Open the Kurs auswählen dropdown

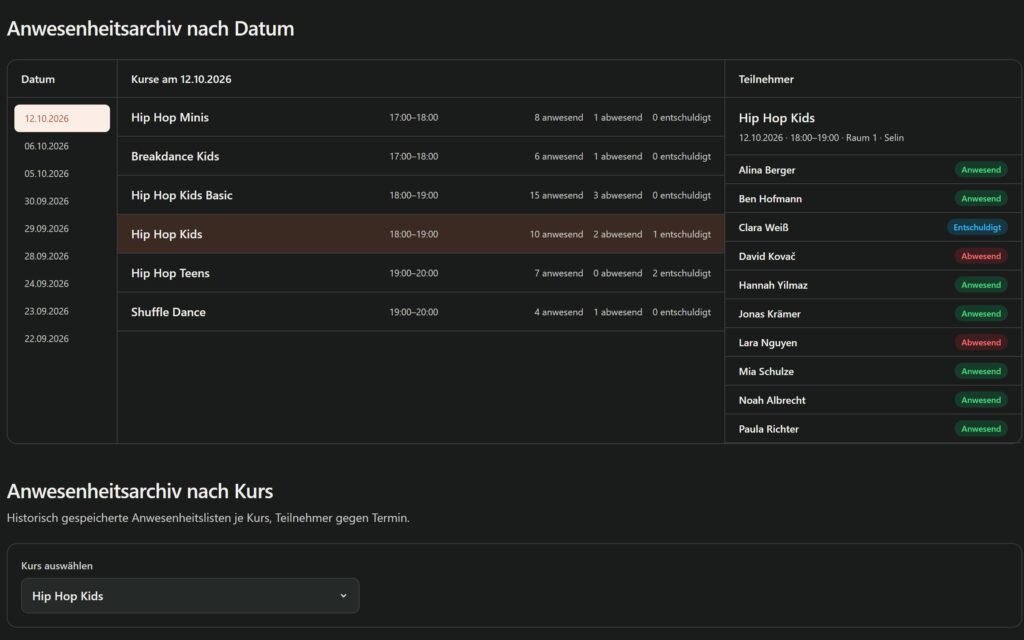click(190, 596)
